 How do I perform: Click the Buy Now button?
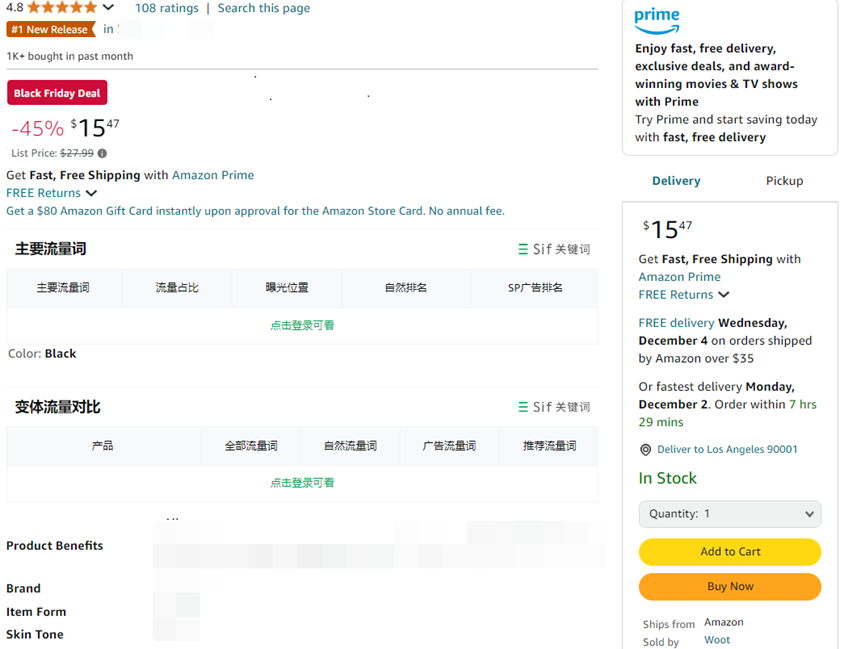pyautogui.click(x=730, y=587)
